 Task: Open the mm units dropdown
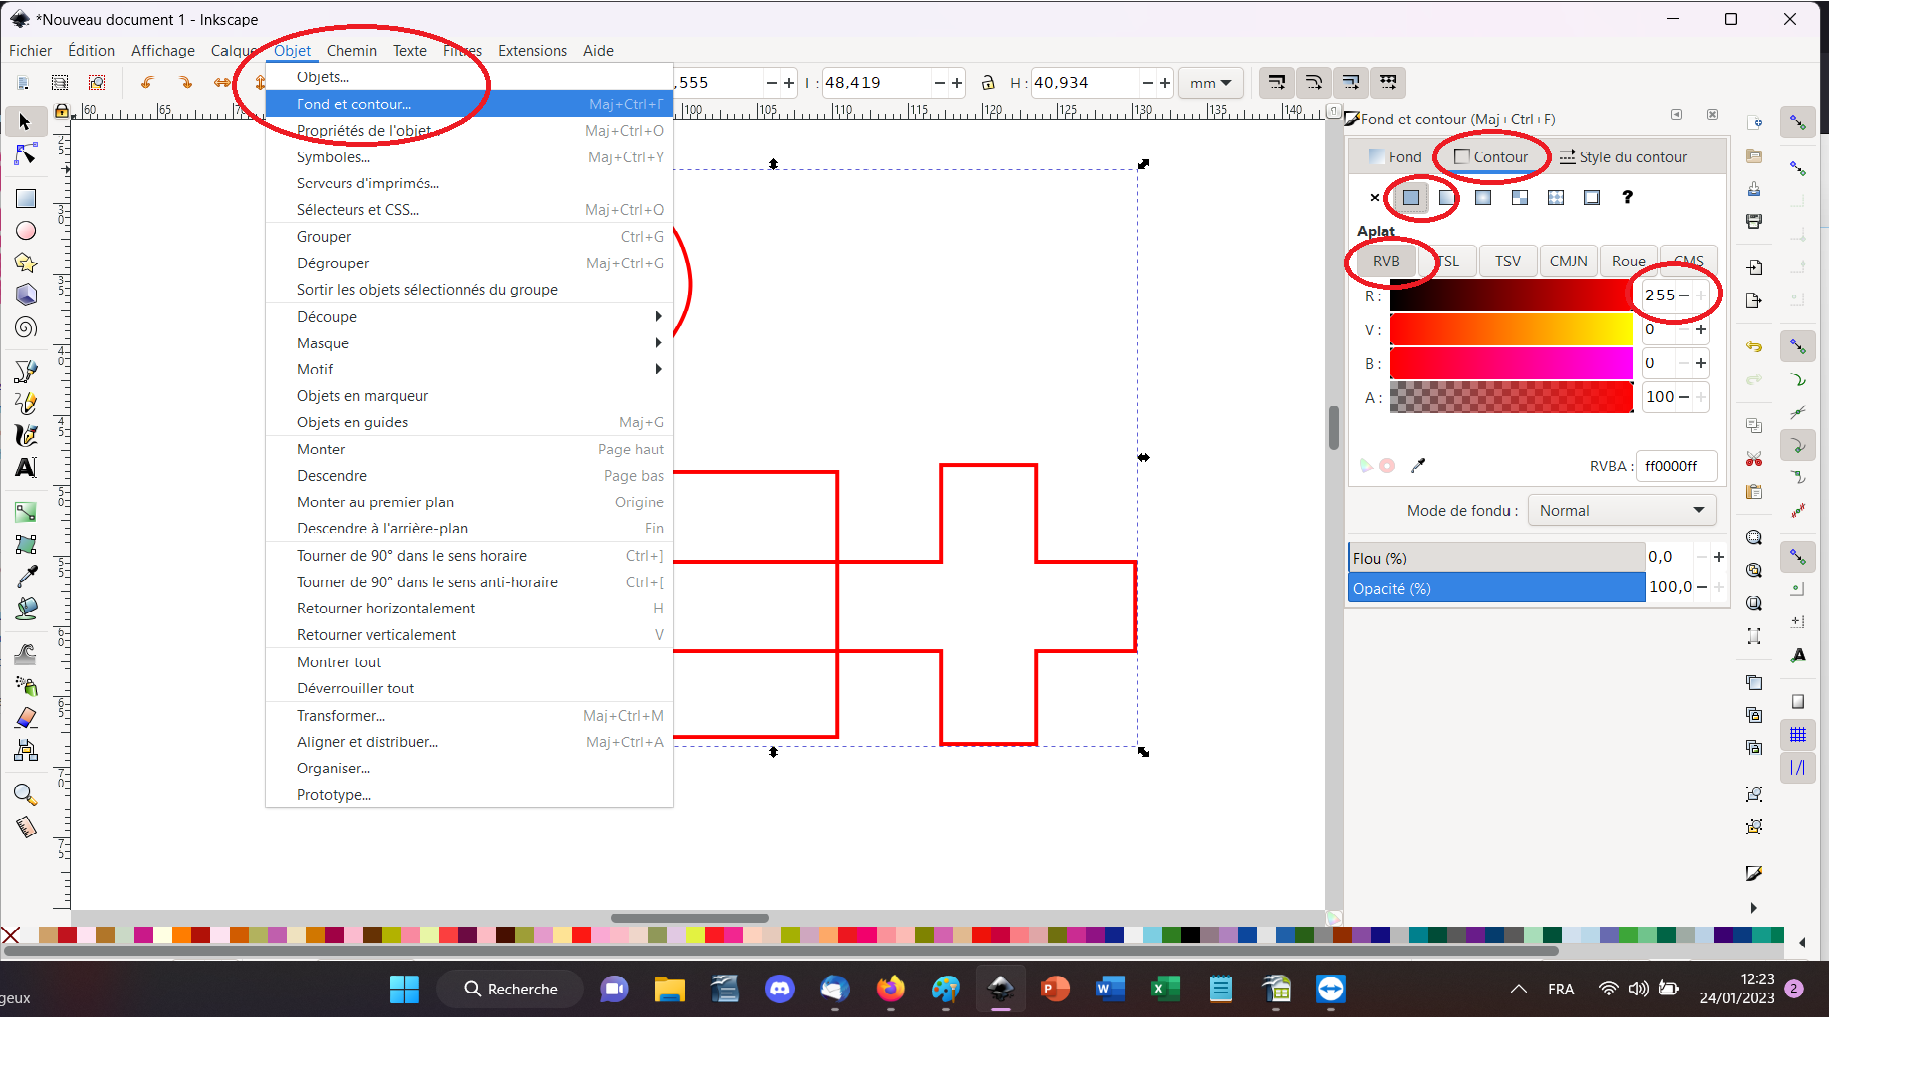coord(1211,83)
